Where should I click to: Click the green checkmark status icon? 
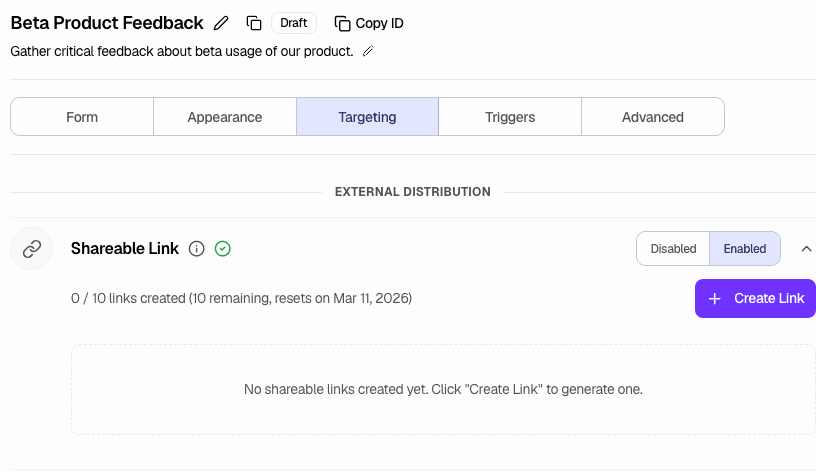pyautogui.click(x=223, y=249)
